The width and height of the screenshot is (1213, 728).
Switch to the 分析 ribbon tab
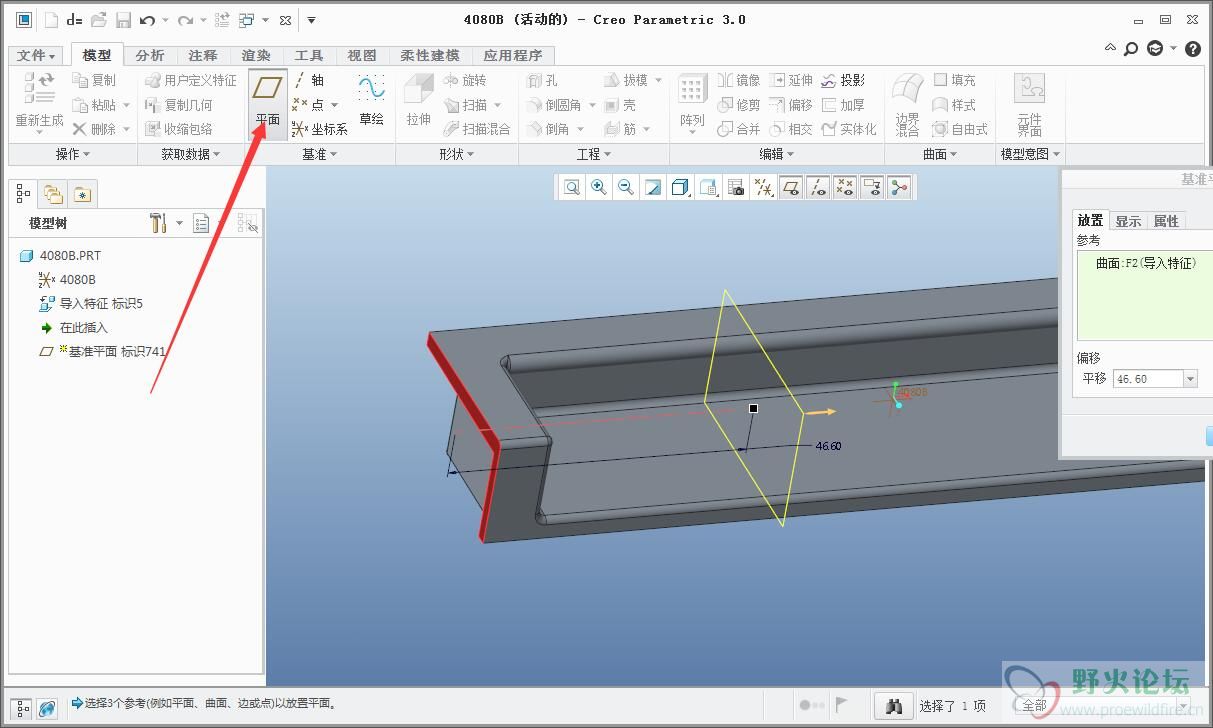pyautogui.click(x=150, y=55)
